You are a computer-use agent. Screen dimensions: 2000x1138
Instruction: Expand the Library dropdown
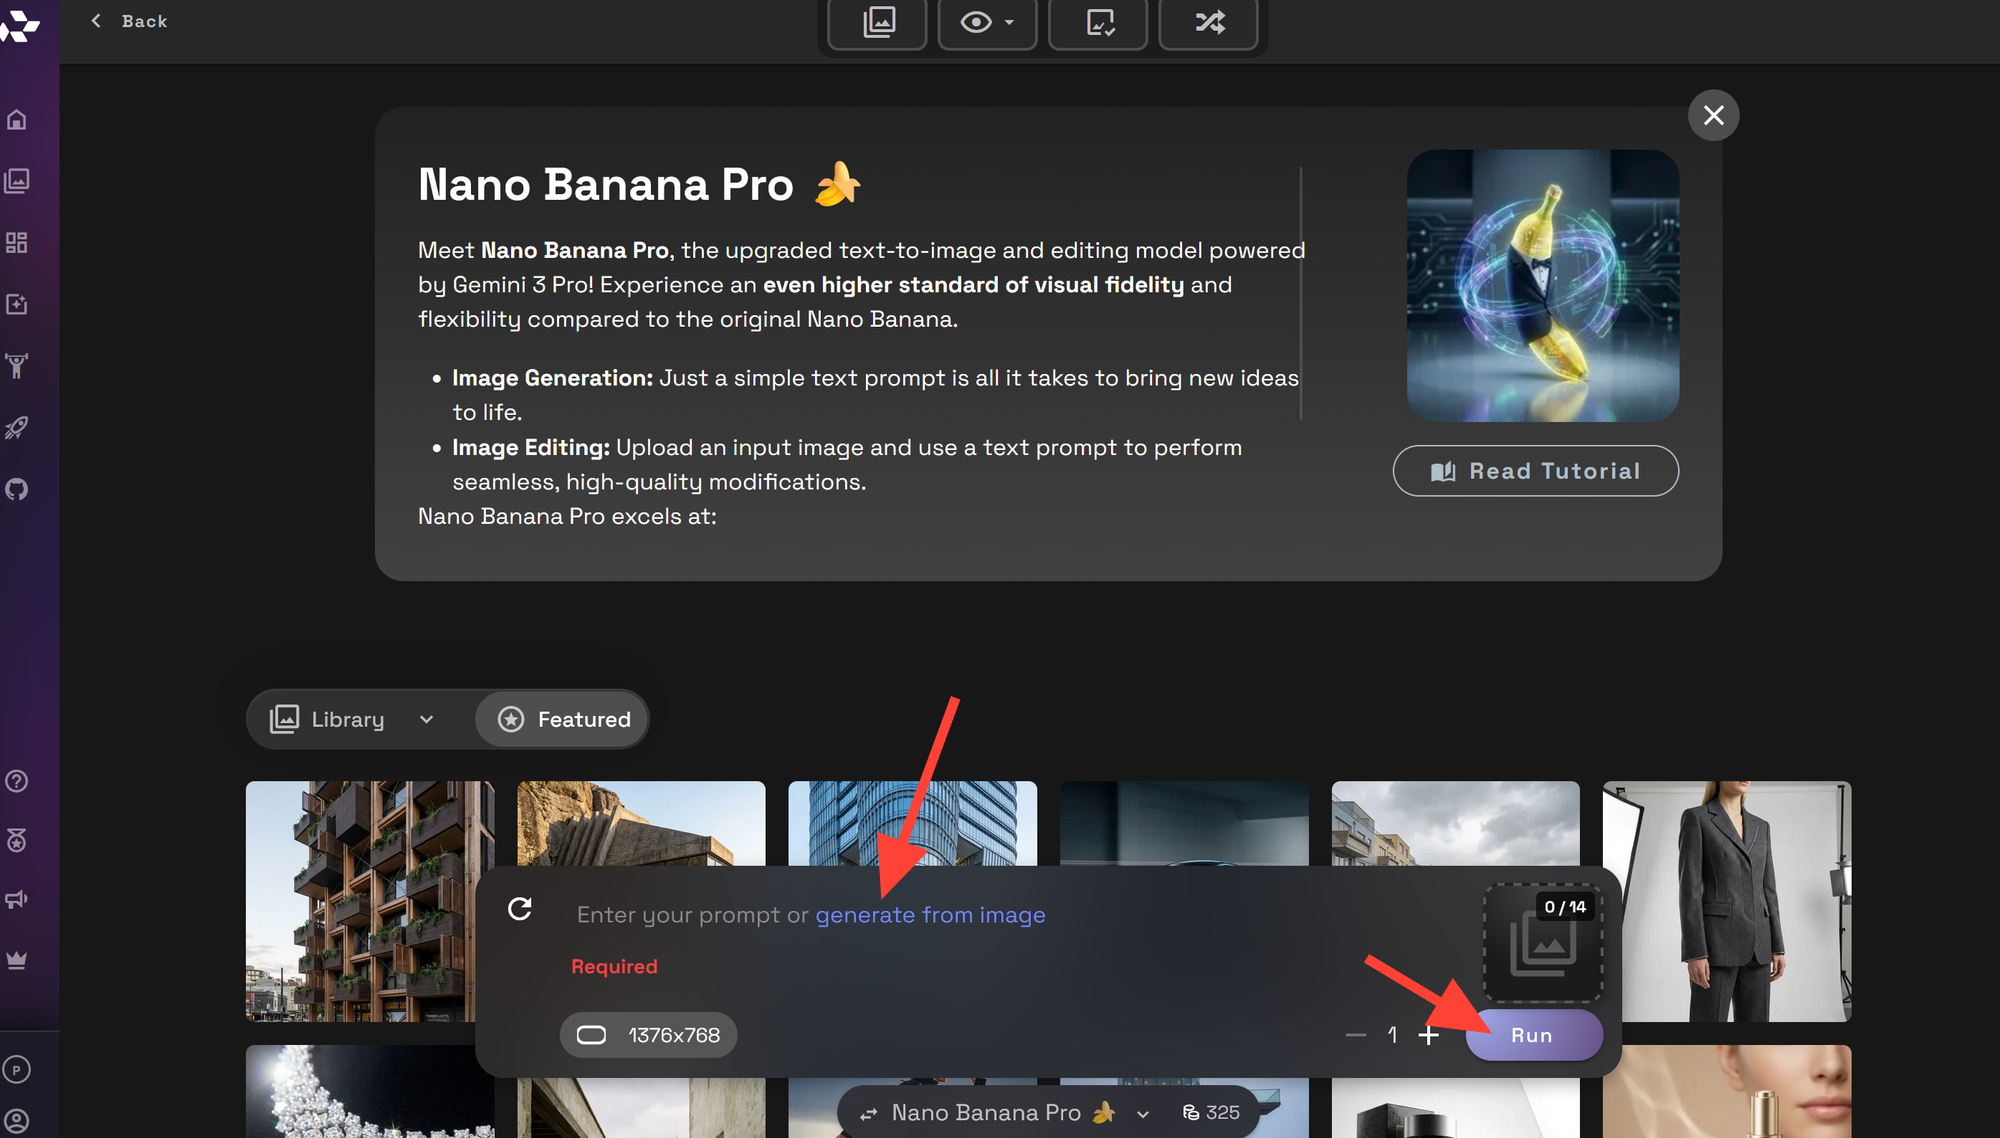coord(352,719)
